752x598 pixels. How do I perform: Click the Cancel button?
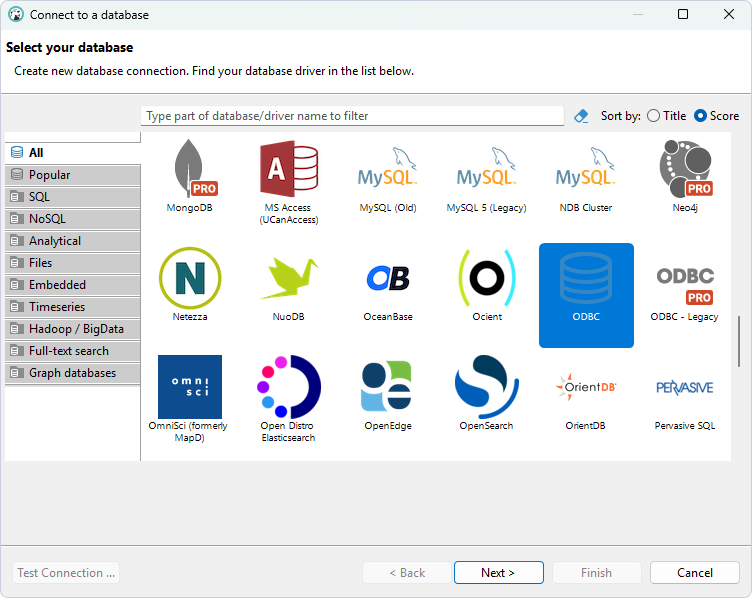click(x=695, y=573)
